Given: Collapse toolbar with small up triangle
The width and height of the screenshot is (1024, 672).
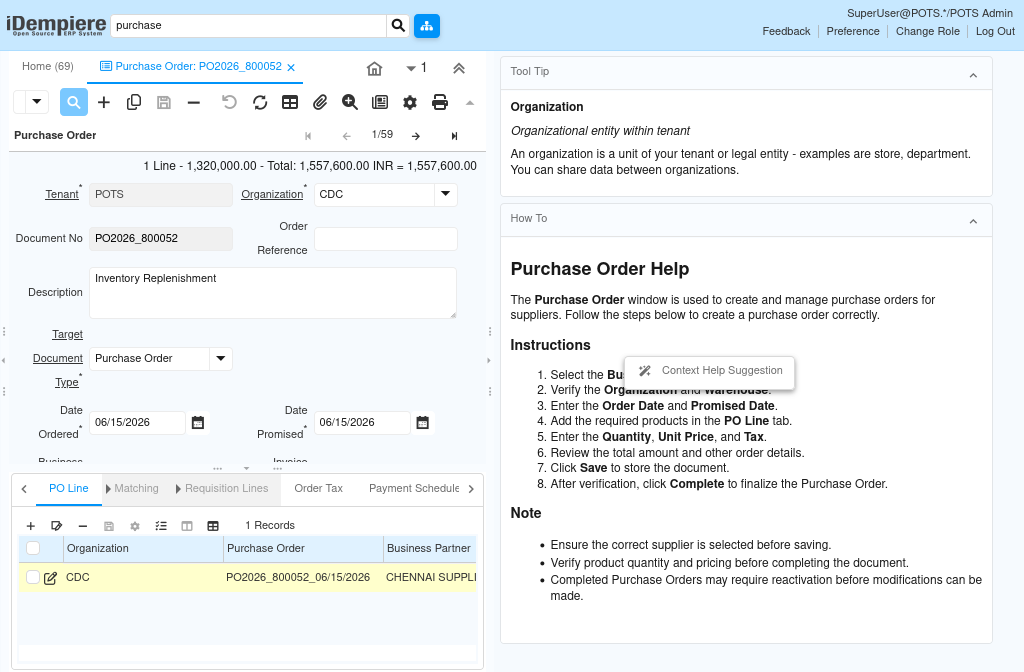Looking at the screenshot, I should pyautogui.click(x=470, y=103).
